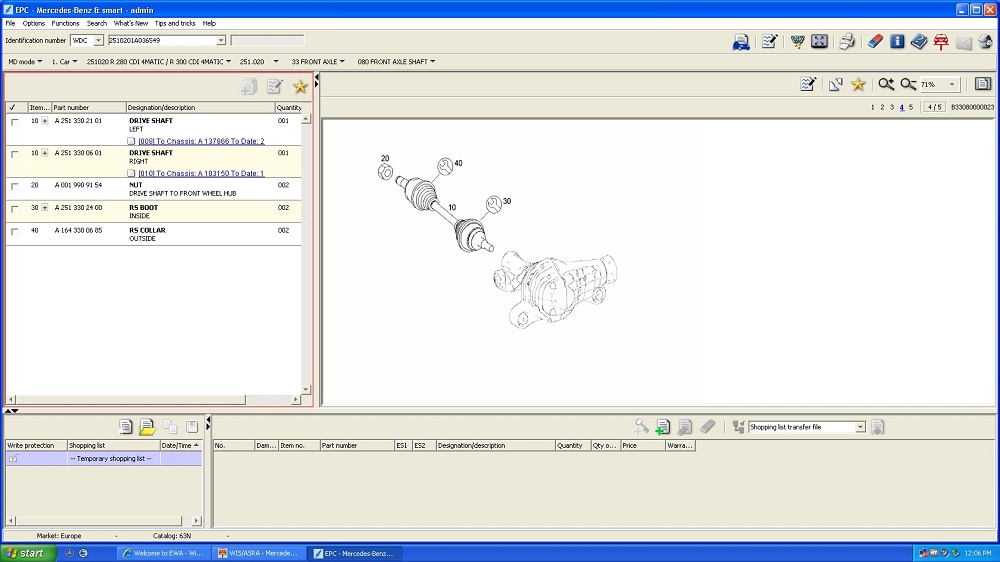Viewport: 1000px width, 562px height.
Task: Zoom out with the magnifier minus icon
Action: coord(908,84)
